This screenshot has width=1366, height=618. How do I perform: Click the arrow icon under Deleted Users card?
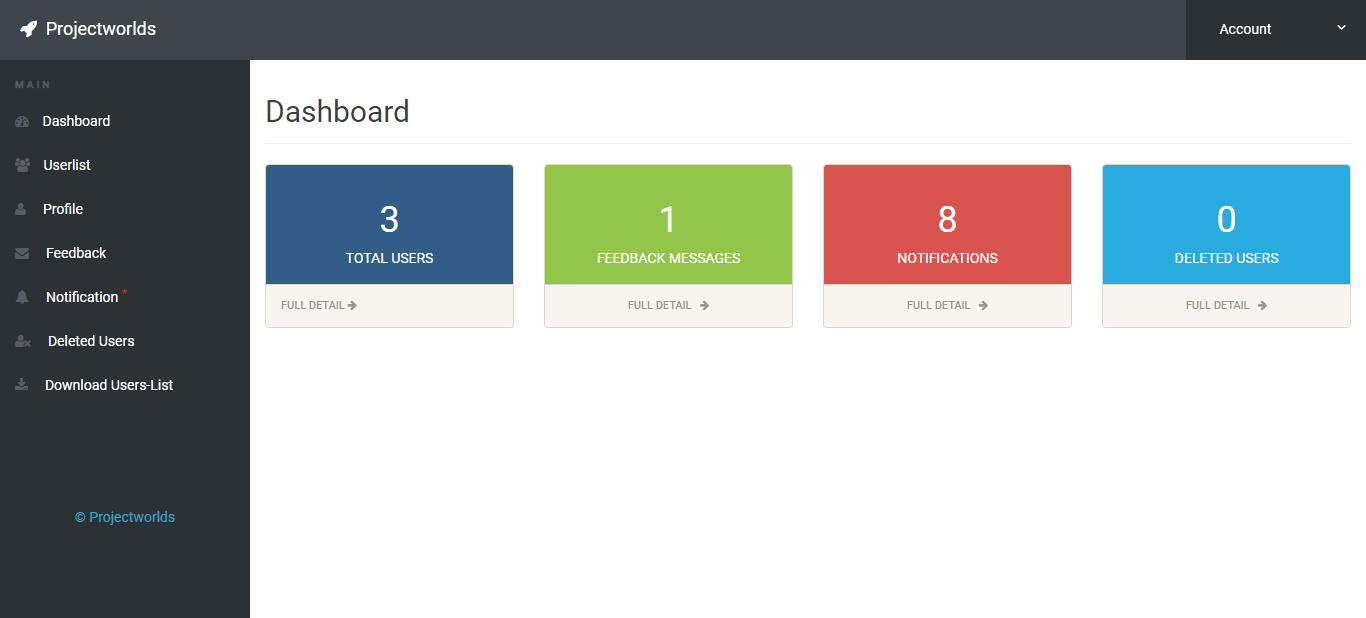point(1262,306)
